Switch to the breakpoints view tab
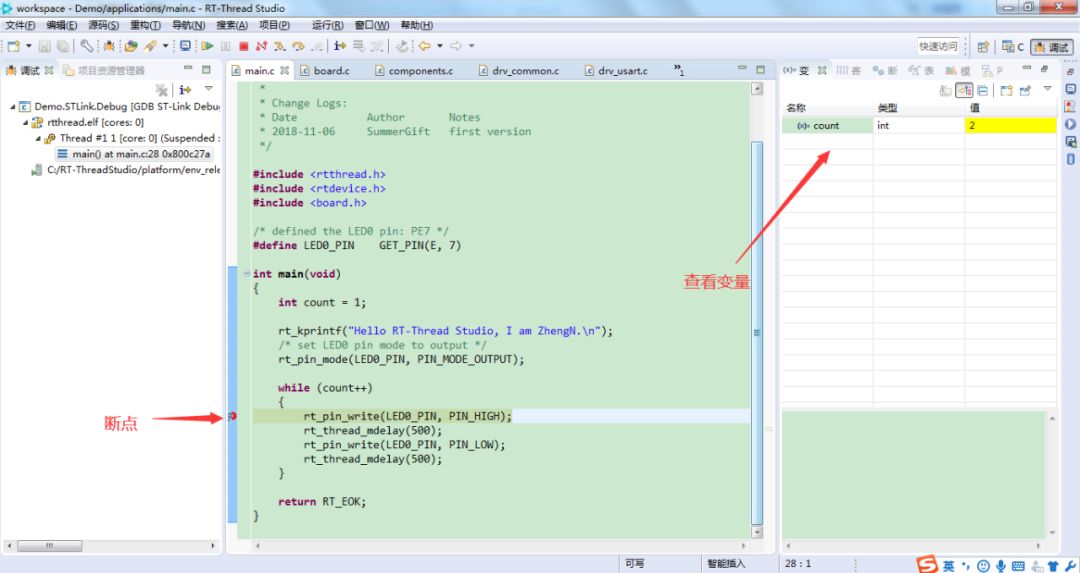The width and height of the screenshot is (1080, 573). [885, 70]
